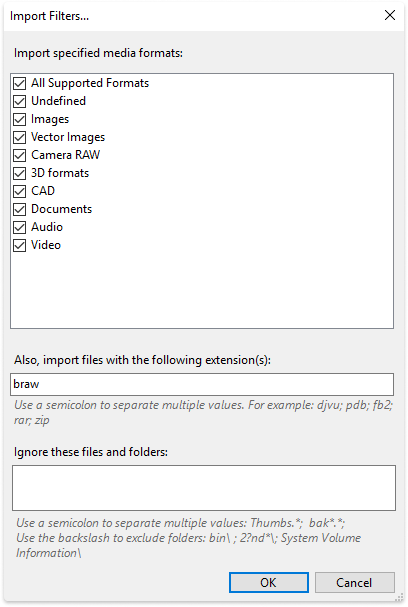Viewport: 408px width, 607px height.
Task: Toggle the Vector Images checkbox
Action: click(x=20, y=137)
